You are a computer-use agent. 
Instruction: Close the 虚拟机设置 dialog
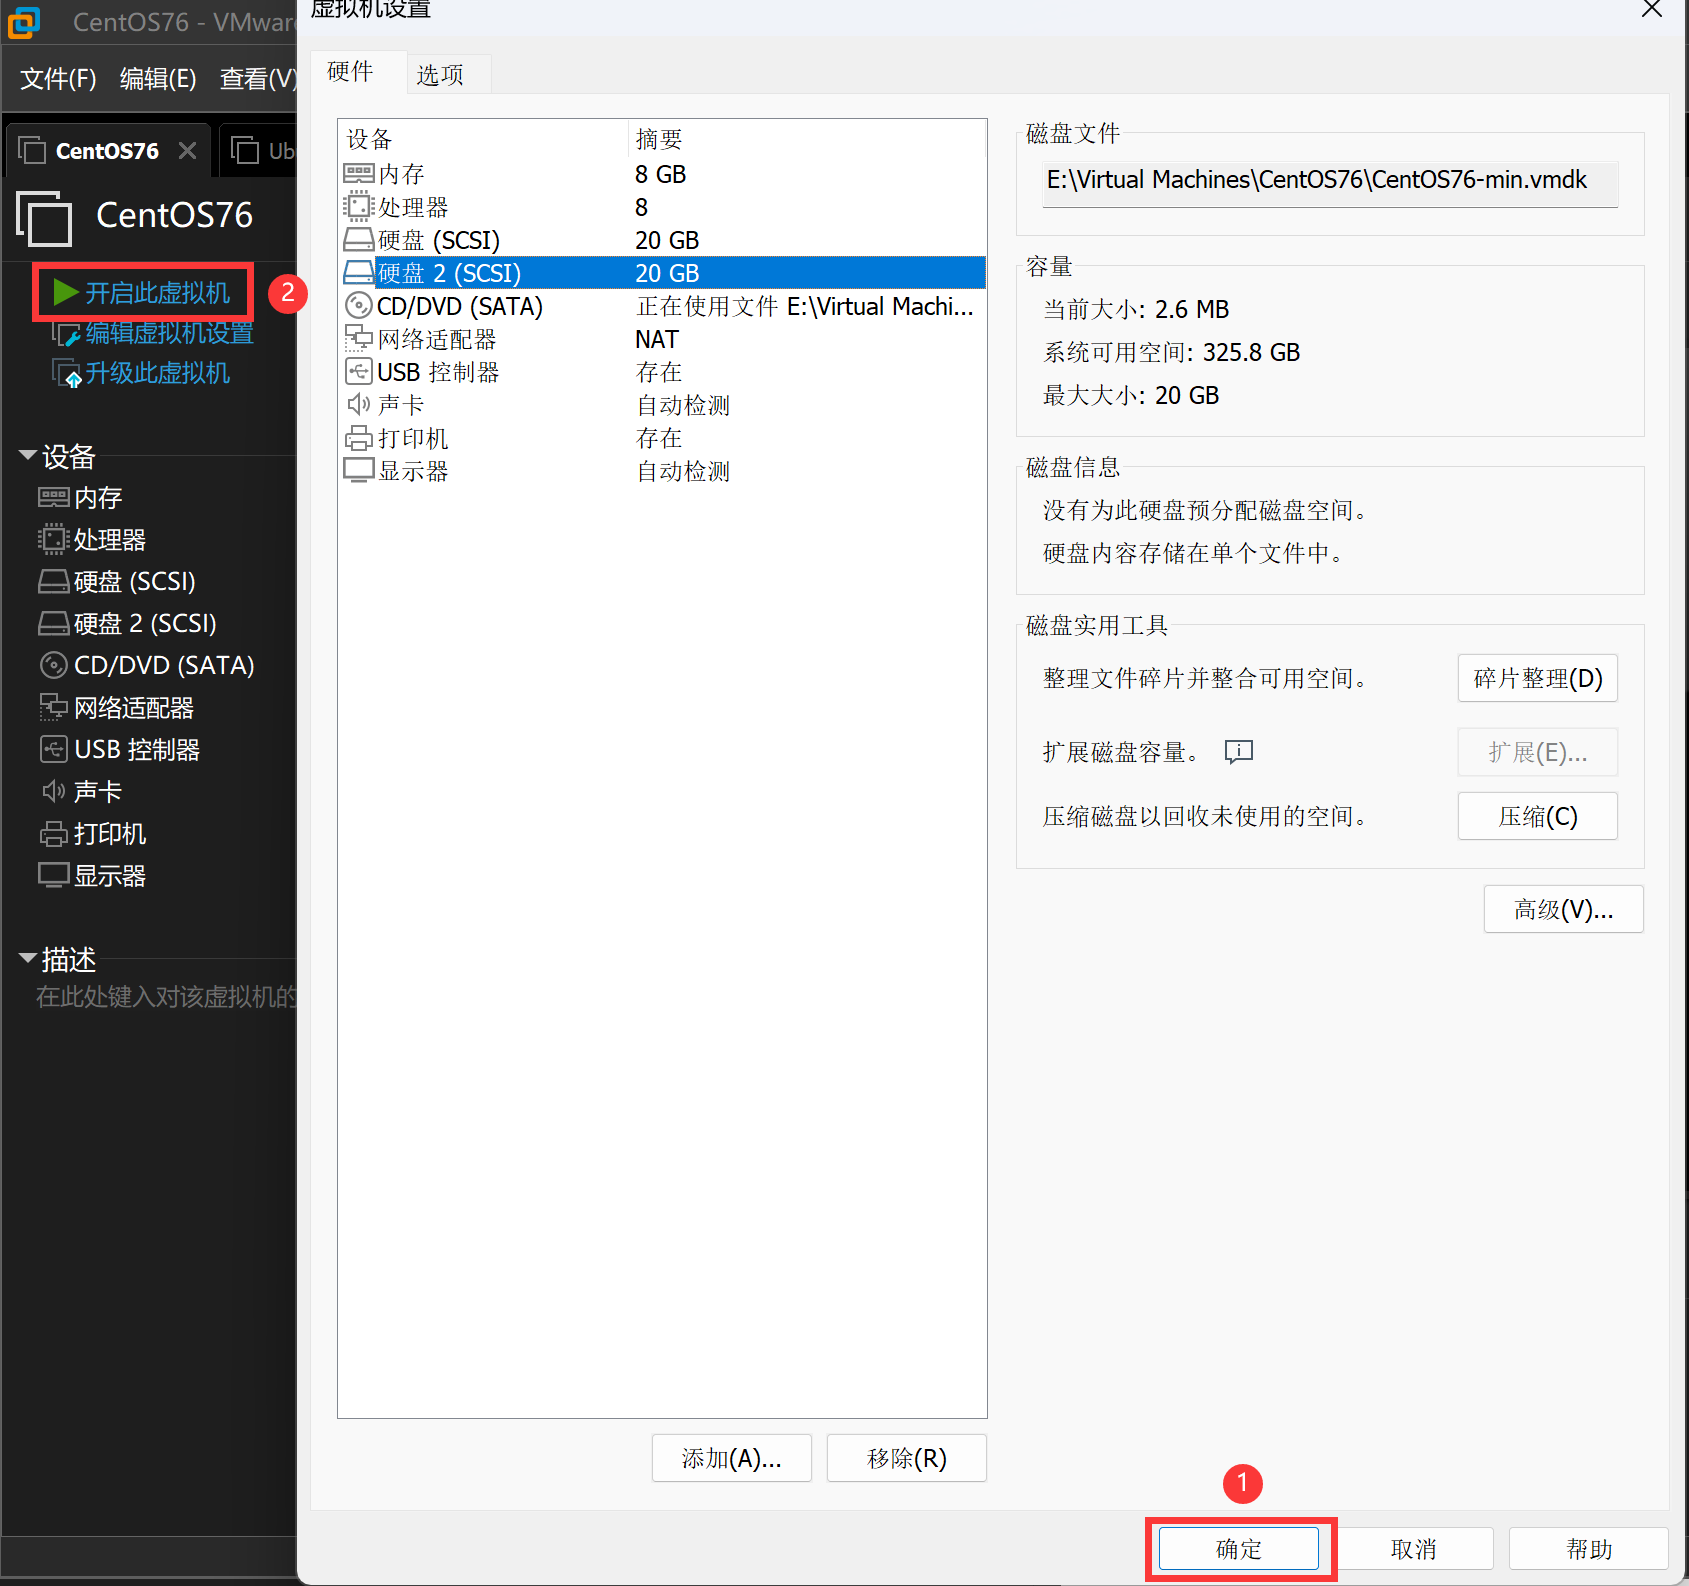click(x=1652, y=9)
